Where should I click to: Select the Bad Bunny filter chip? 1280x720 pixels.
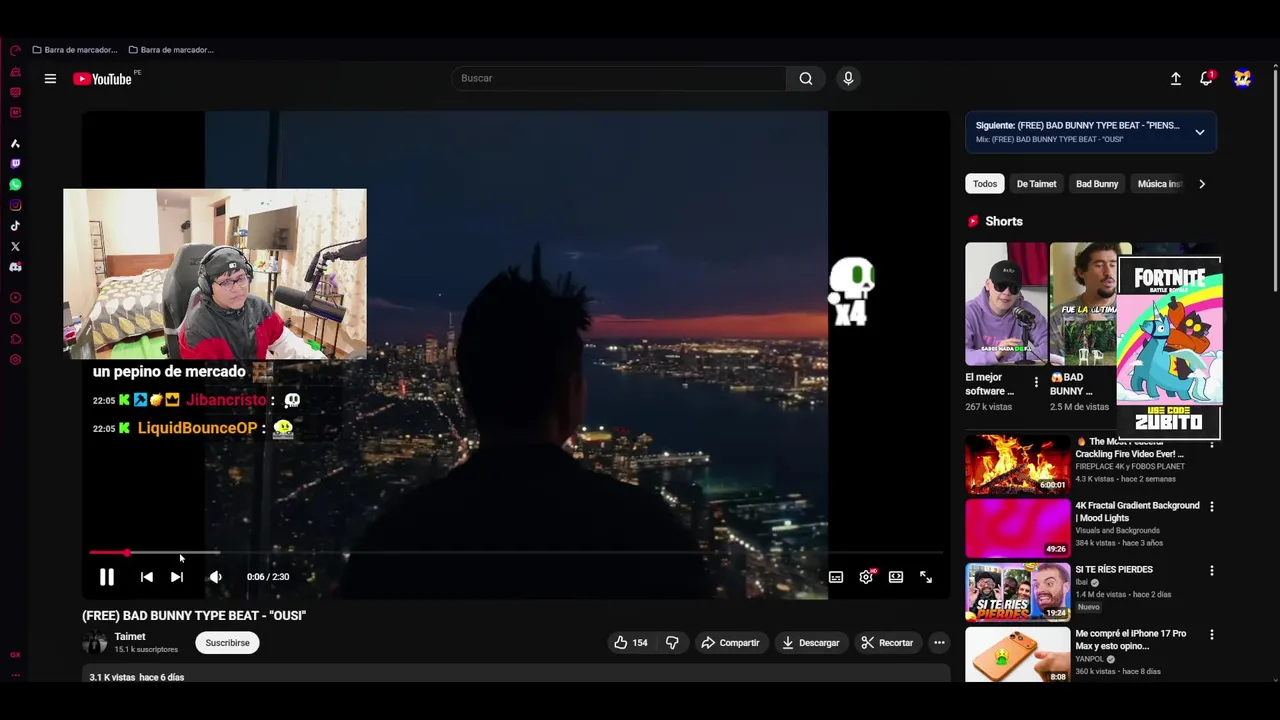[x=1097, y=184]
